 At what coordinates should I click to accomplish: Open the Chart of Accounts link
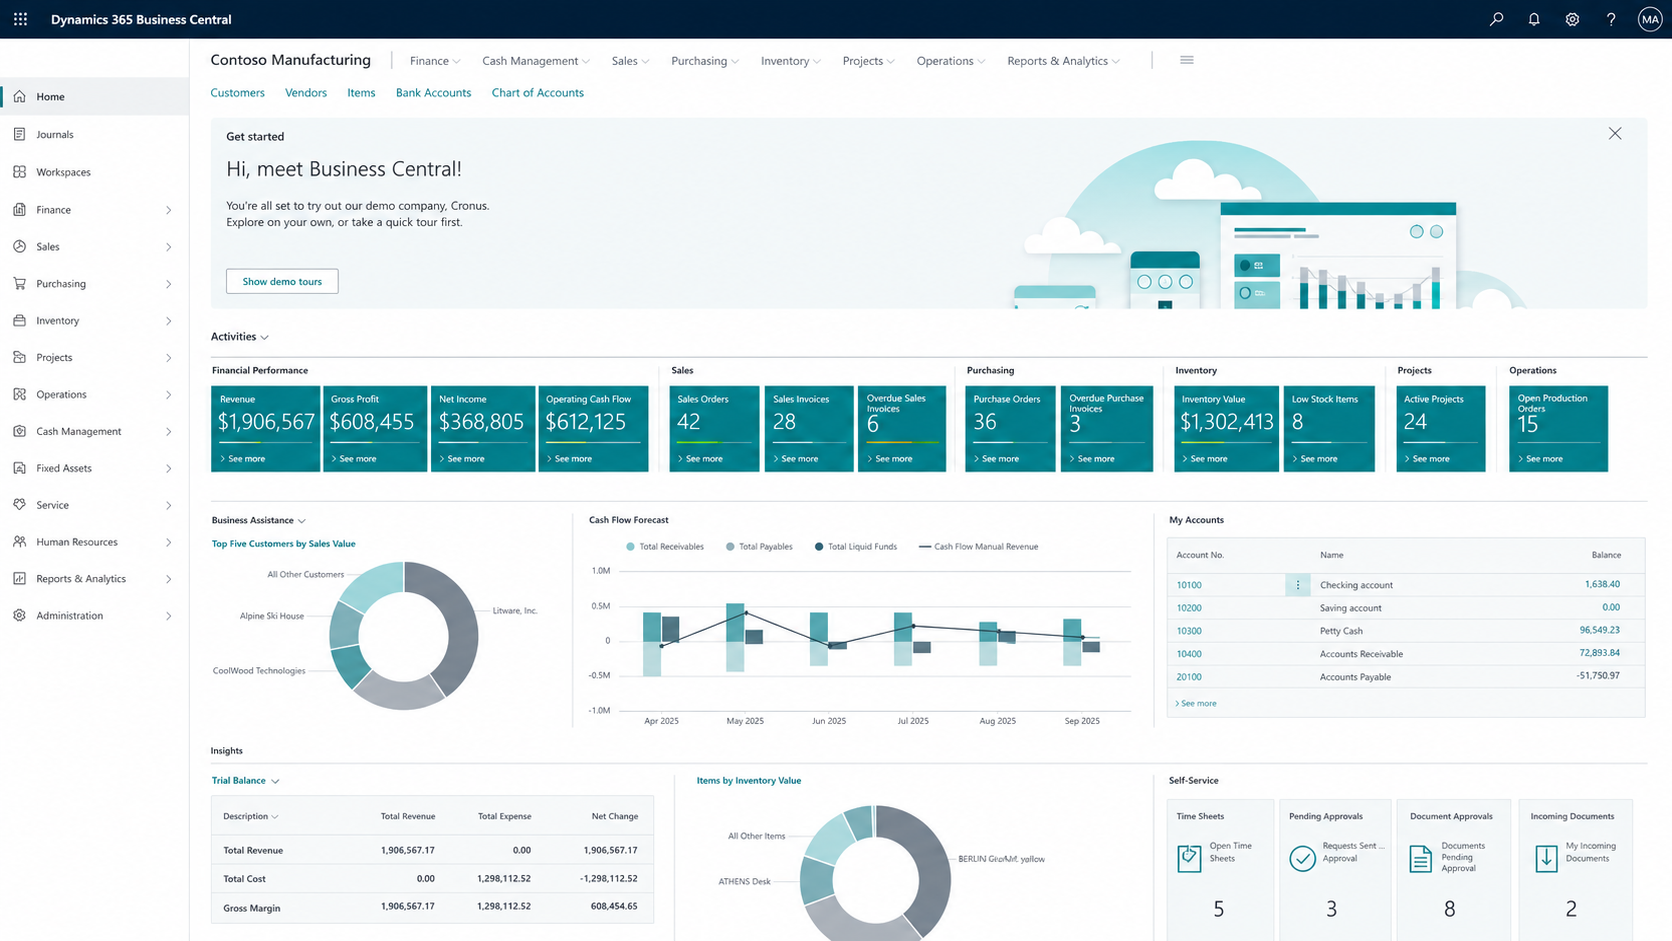coord(538,93)
